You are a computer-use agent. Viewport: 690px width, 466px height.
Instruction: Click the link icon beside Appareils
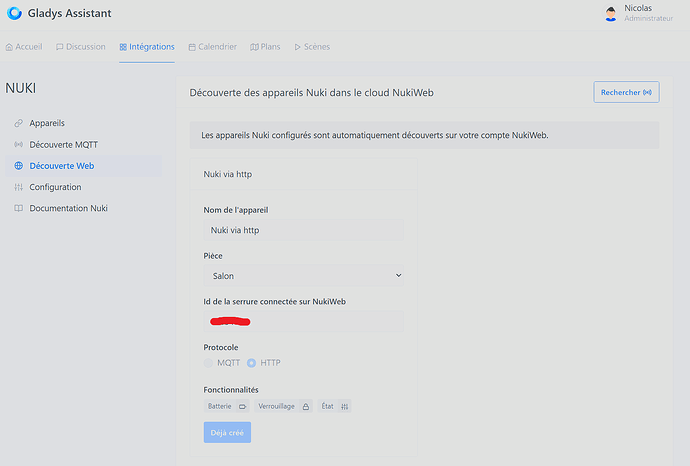coord(19,123)
